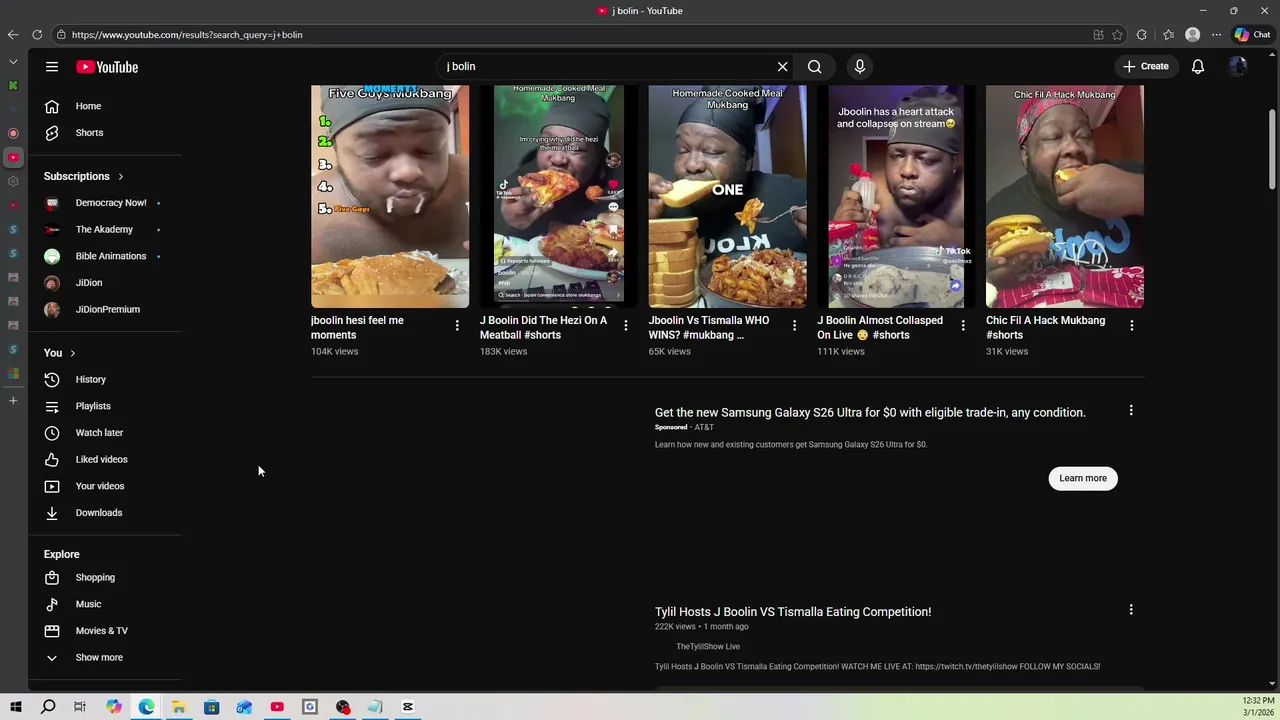
Task: Click Learn more on the AT&T ad
Action: [1083, 478]
